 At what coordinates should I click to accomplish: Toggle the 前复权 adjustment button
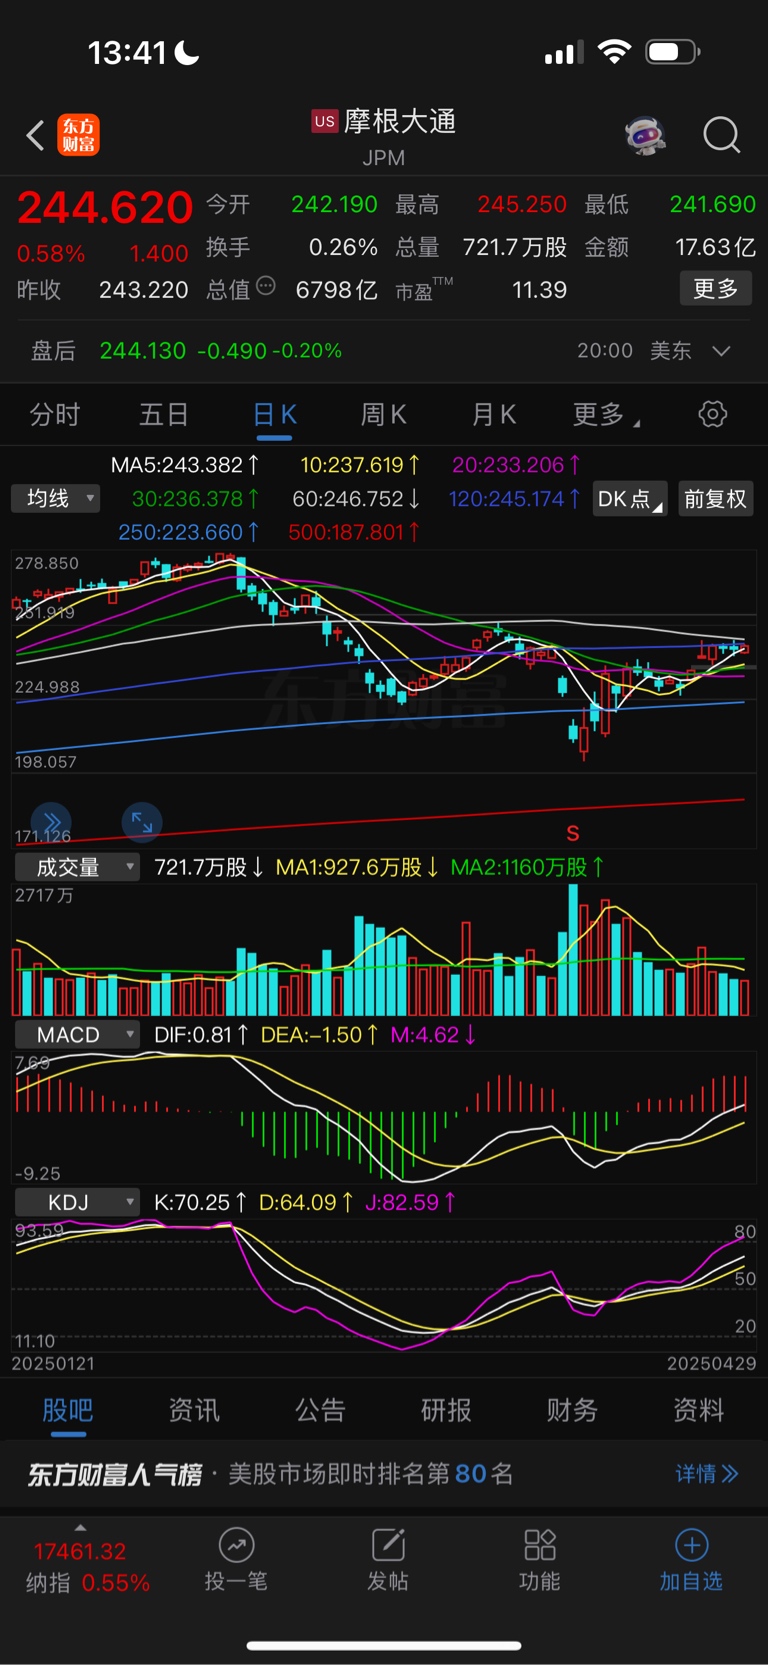point(715,499)
